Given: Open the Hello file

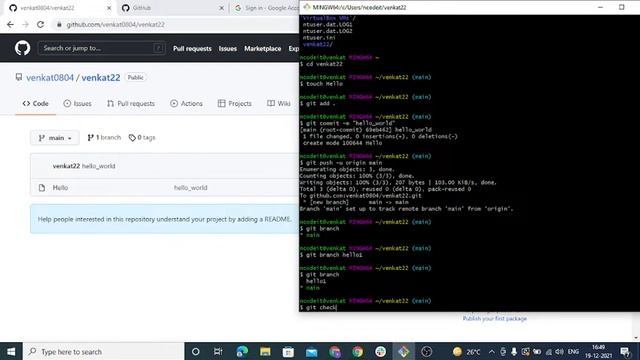Looking at the screenshot, I should 60,188.
